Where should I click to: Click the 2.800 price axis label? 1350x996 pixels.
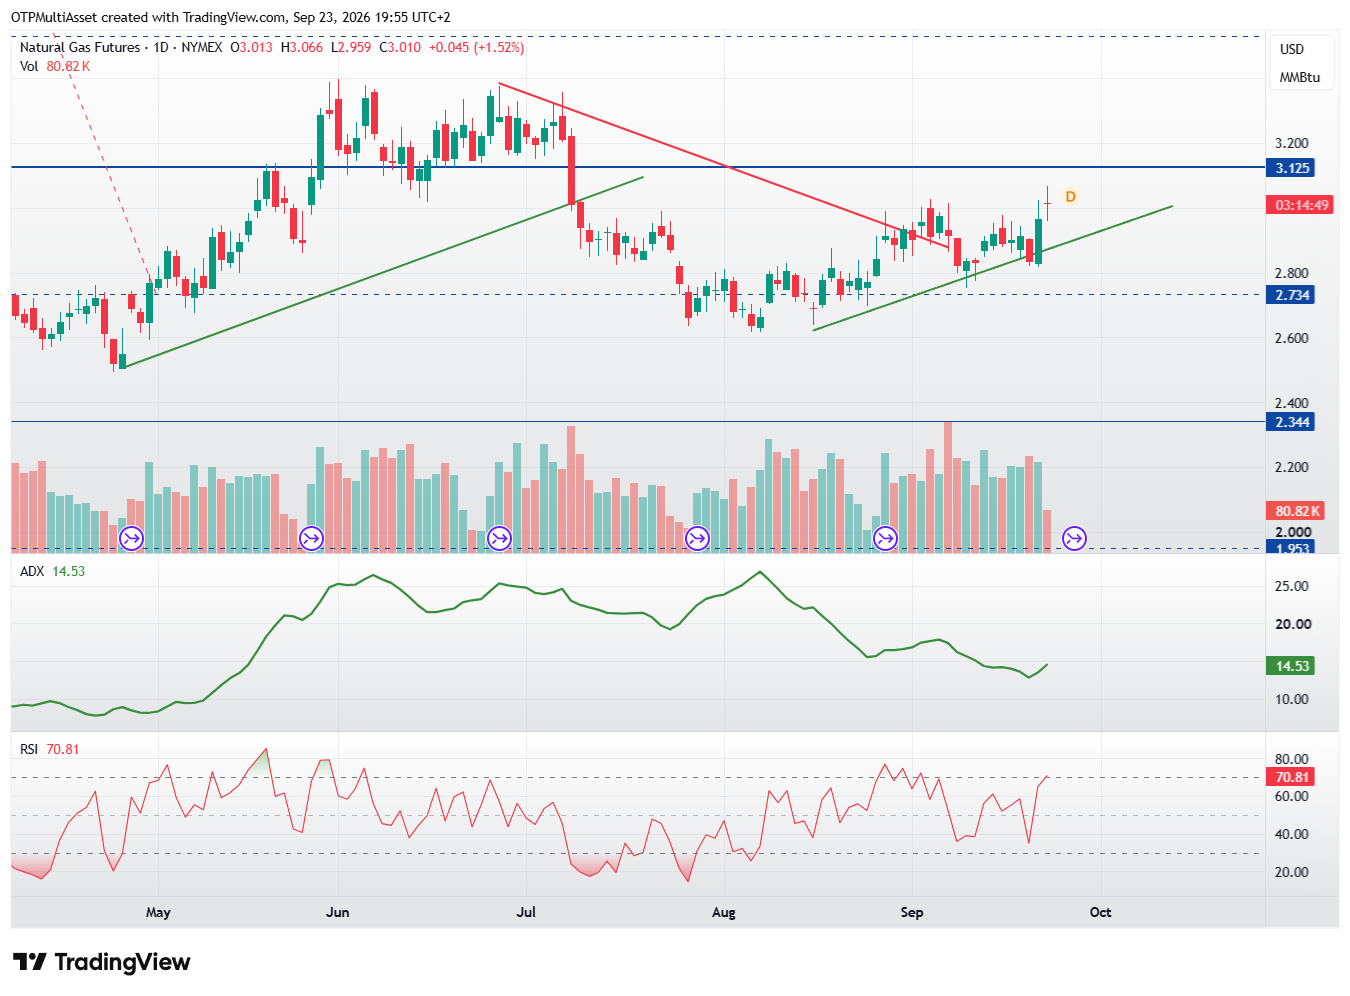tap(1292, 272)
